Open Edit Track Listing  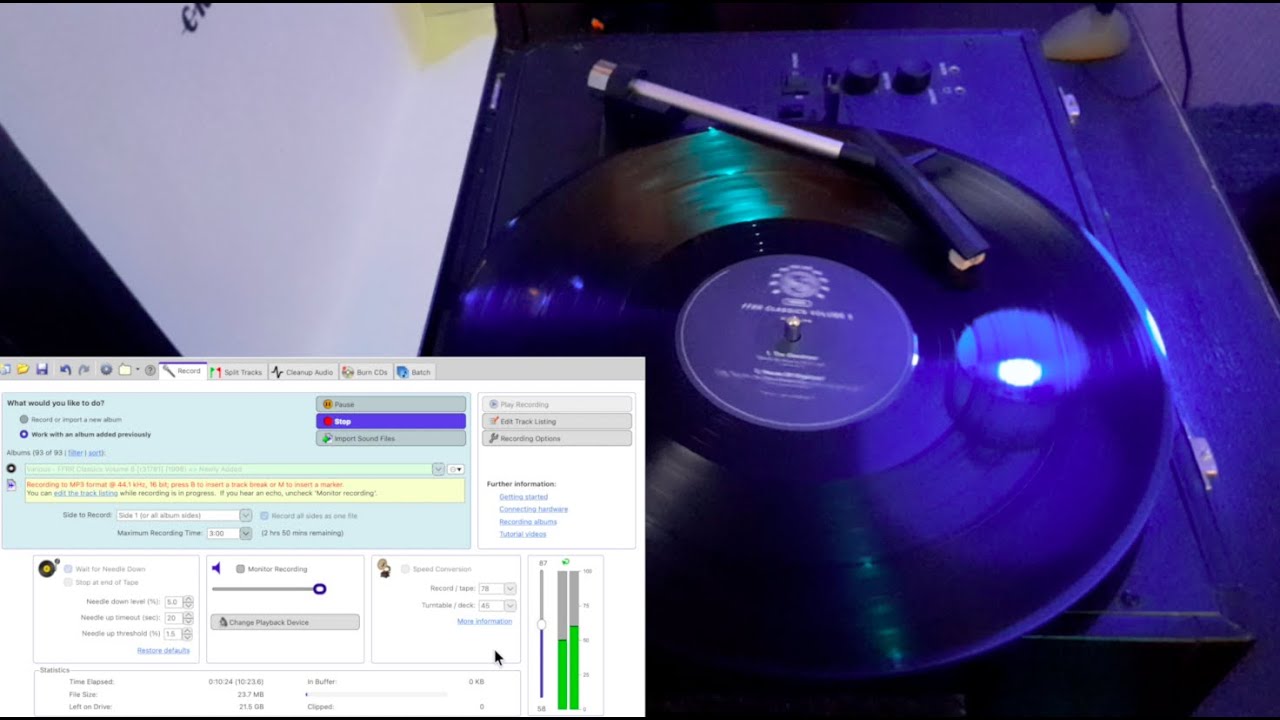click(x=557, y=421)
